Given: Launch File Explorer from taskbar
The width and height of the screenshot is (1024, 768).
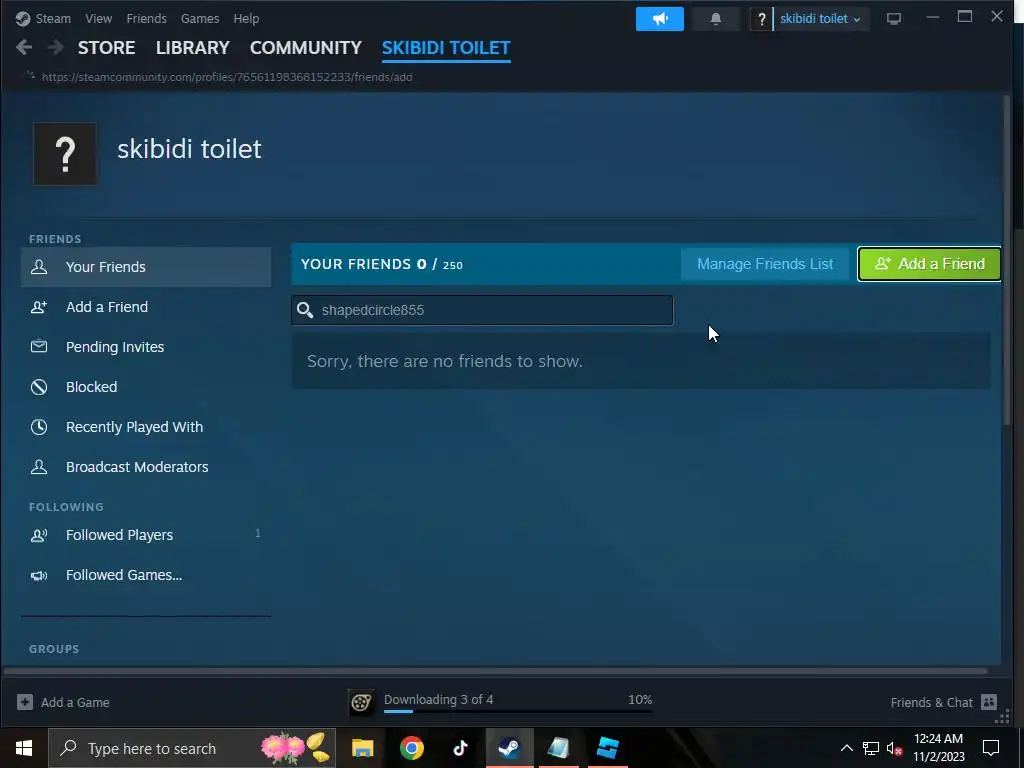Looking at the screenshot, I should [362, 748].
